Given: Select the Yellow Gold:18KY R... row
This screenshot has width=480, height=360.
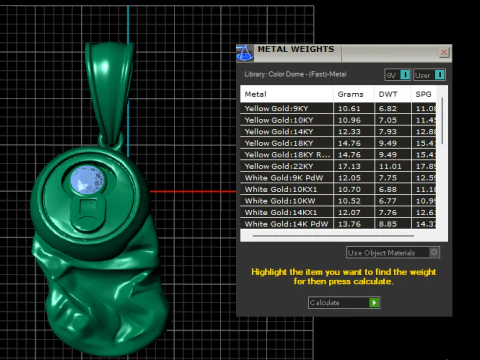Looking at the screenshot, I should click(338, 155).
